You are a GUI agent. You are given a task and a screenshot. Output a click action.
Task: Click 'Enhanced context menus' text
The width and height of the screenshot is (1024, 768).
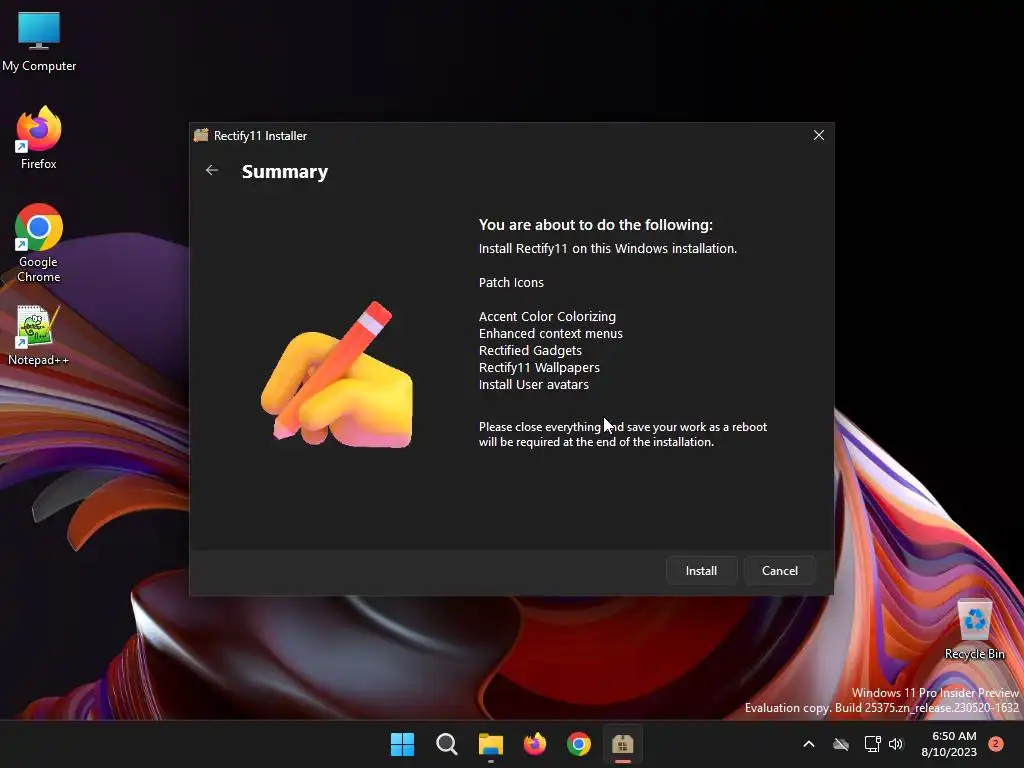(551, 333)
